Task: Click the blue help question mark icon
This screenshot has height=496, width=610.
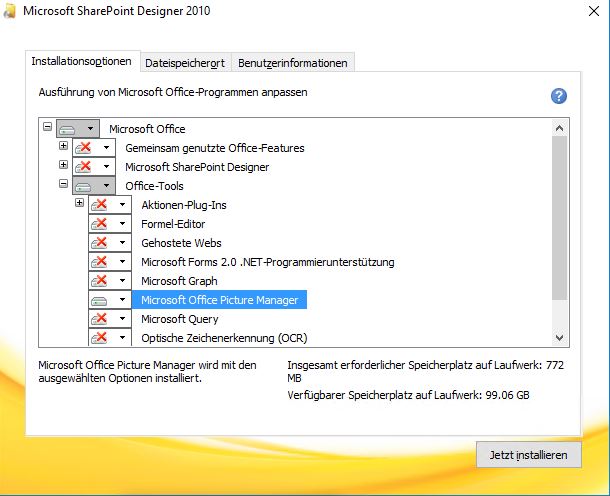Action: (x=559, y=96)
